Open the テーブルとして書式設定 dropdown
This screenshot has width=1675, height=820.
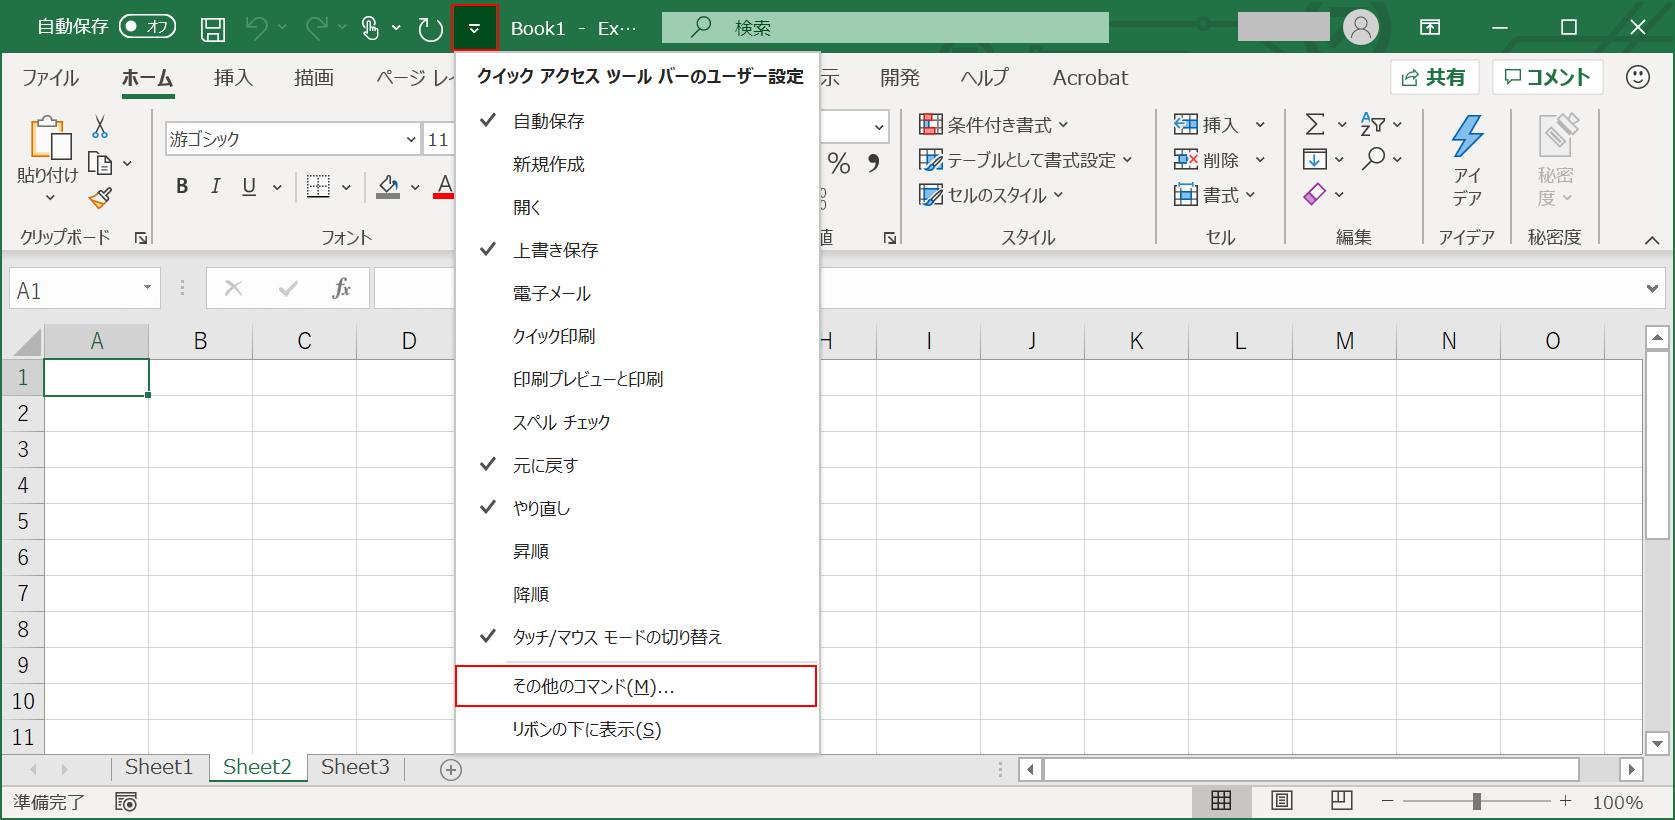(1128, 160)
